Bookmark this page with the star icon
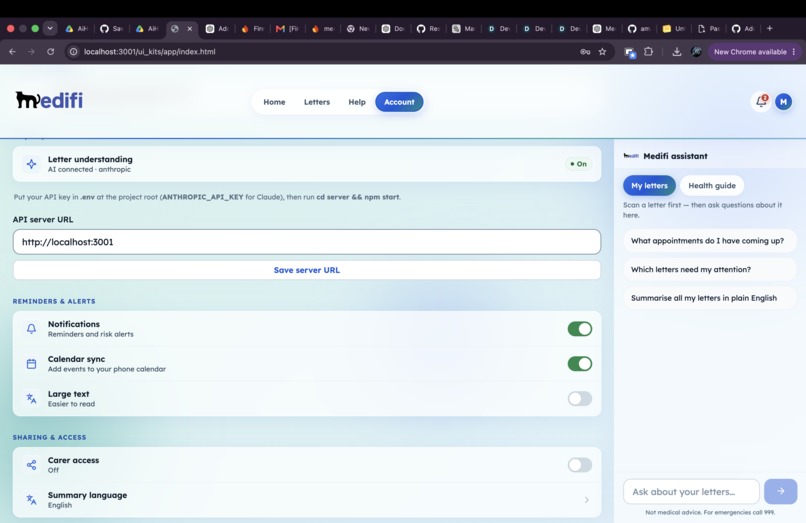 pos(602,51)
